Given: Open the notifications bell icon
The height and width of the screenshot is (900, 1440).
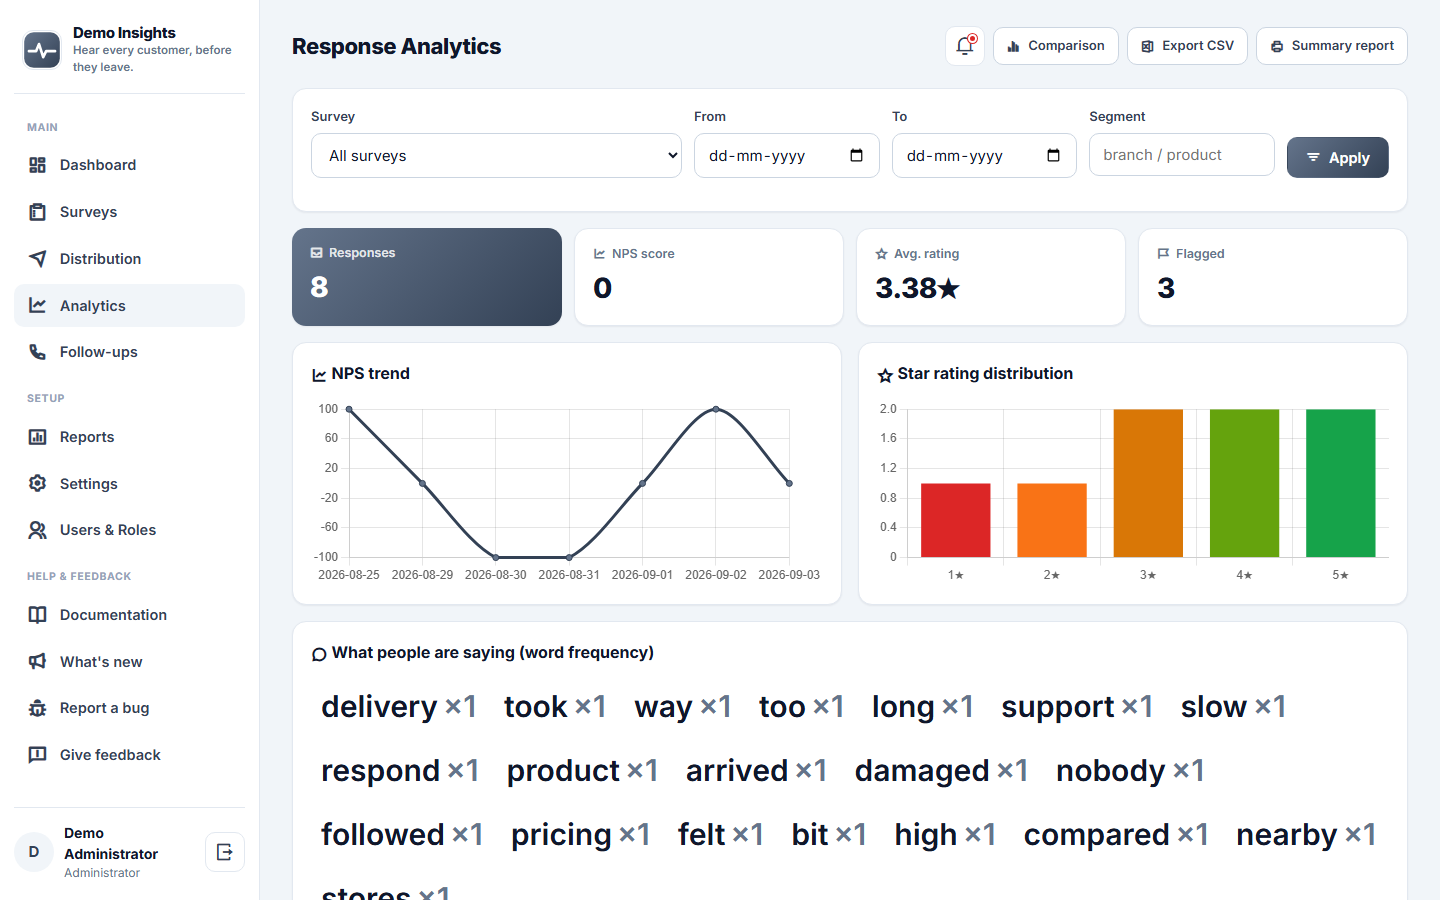Looking at the screenshot, I should click(x=965, y=46).
